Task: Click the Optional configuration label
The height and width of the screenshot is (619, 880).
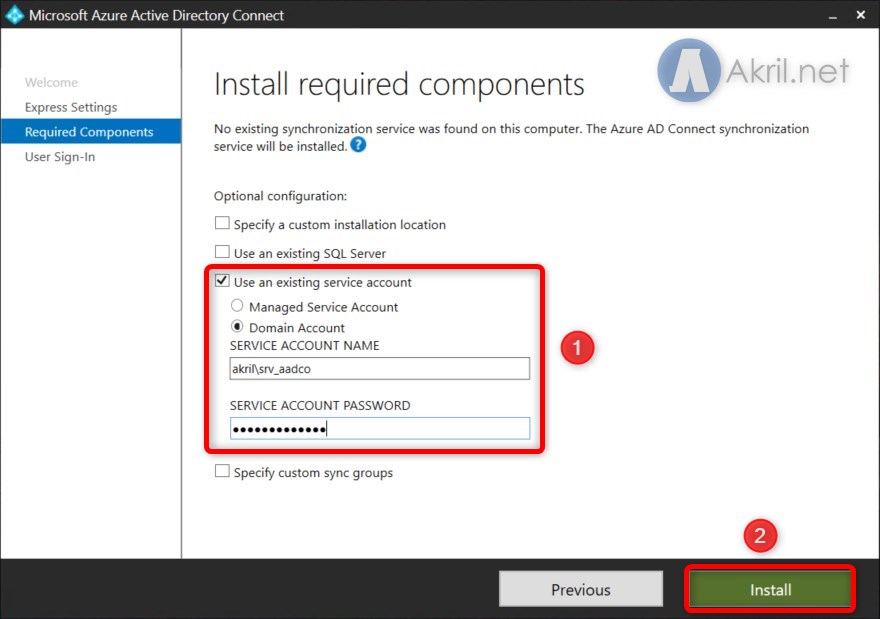Action: [281, 196]
